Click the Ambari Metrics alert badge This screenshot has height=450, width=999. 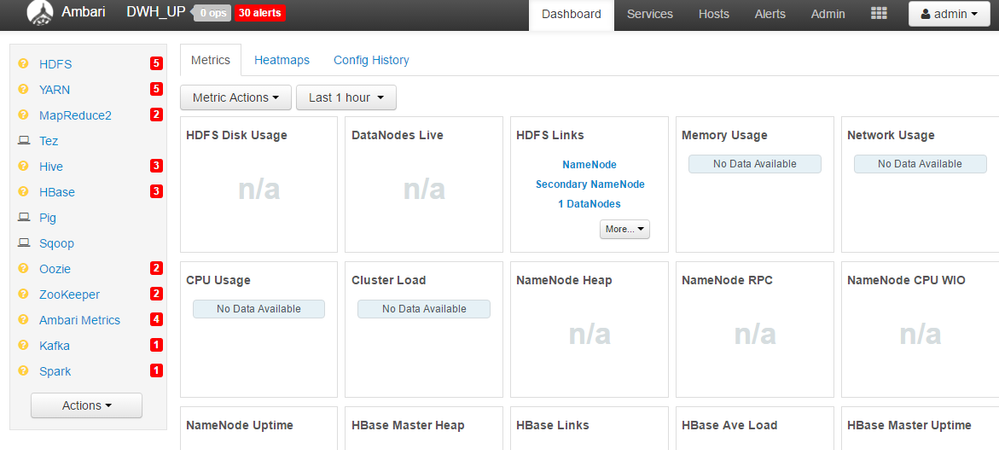(x=156, y=320)
